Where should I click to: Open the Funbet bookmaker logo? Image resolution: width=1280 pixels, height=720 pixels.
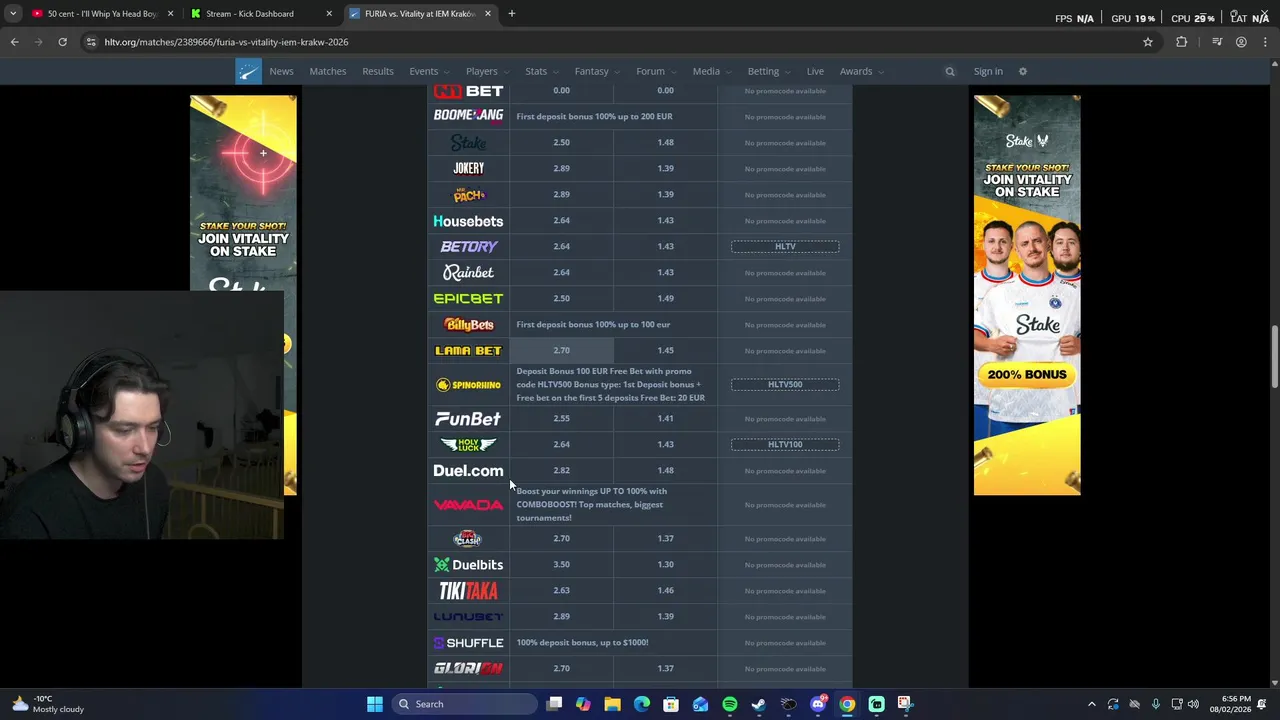468,419
